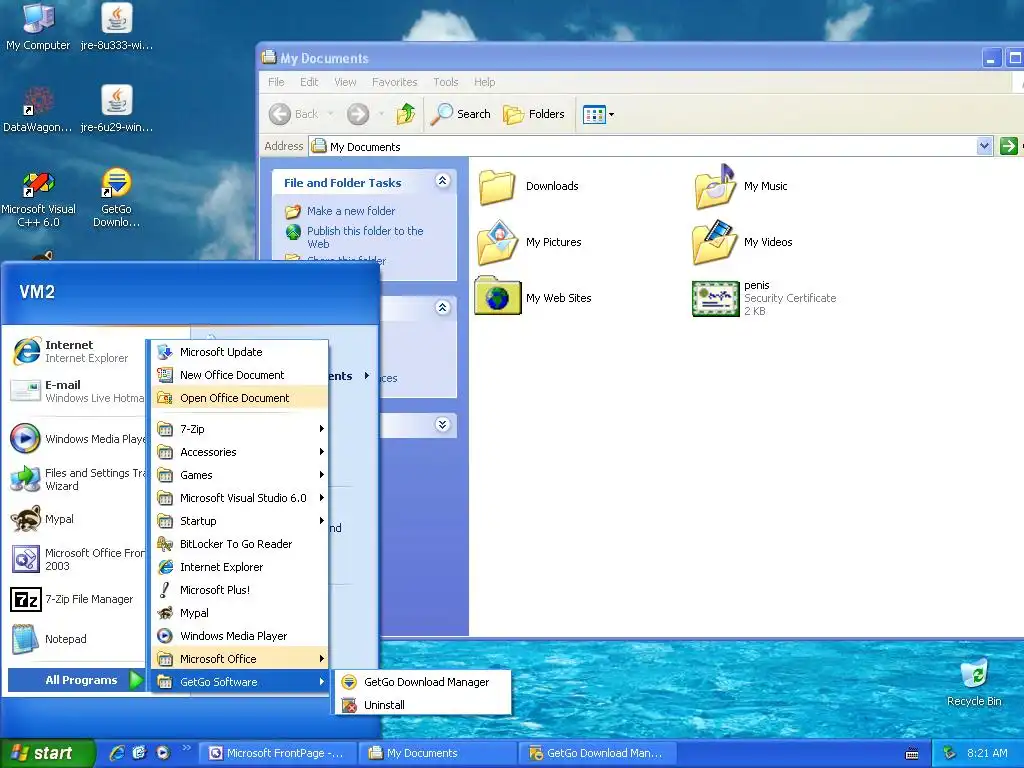Open the Edit menu in My Documents

309,82
